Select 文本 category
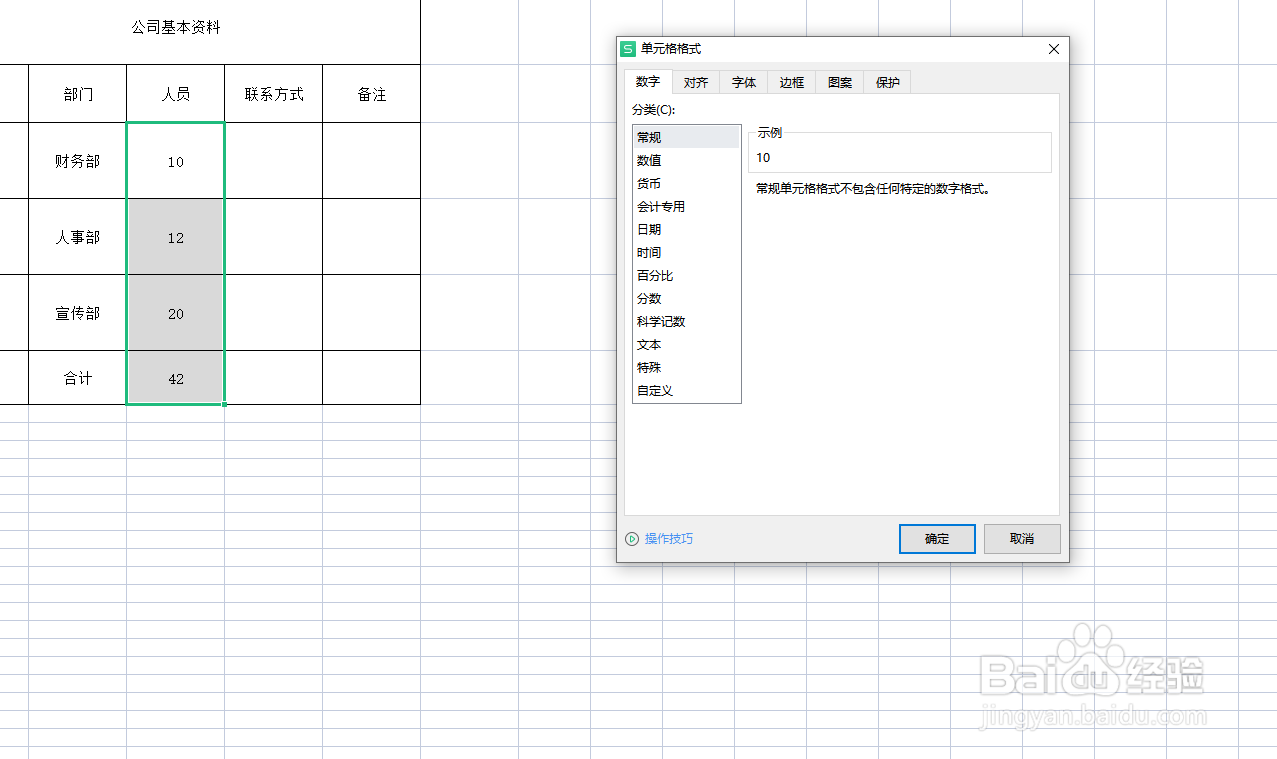1277x759 pixels. [x=686, y=344]
